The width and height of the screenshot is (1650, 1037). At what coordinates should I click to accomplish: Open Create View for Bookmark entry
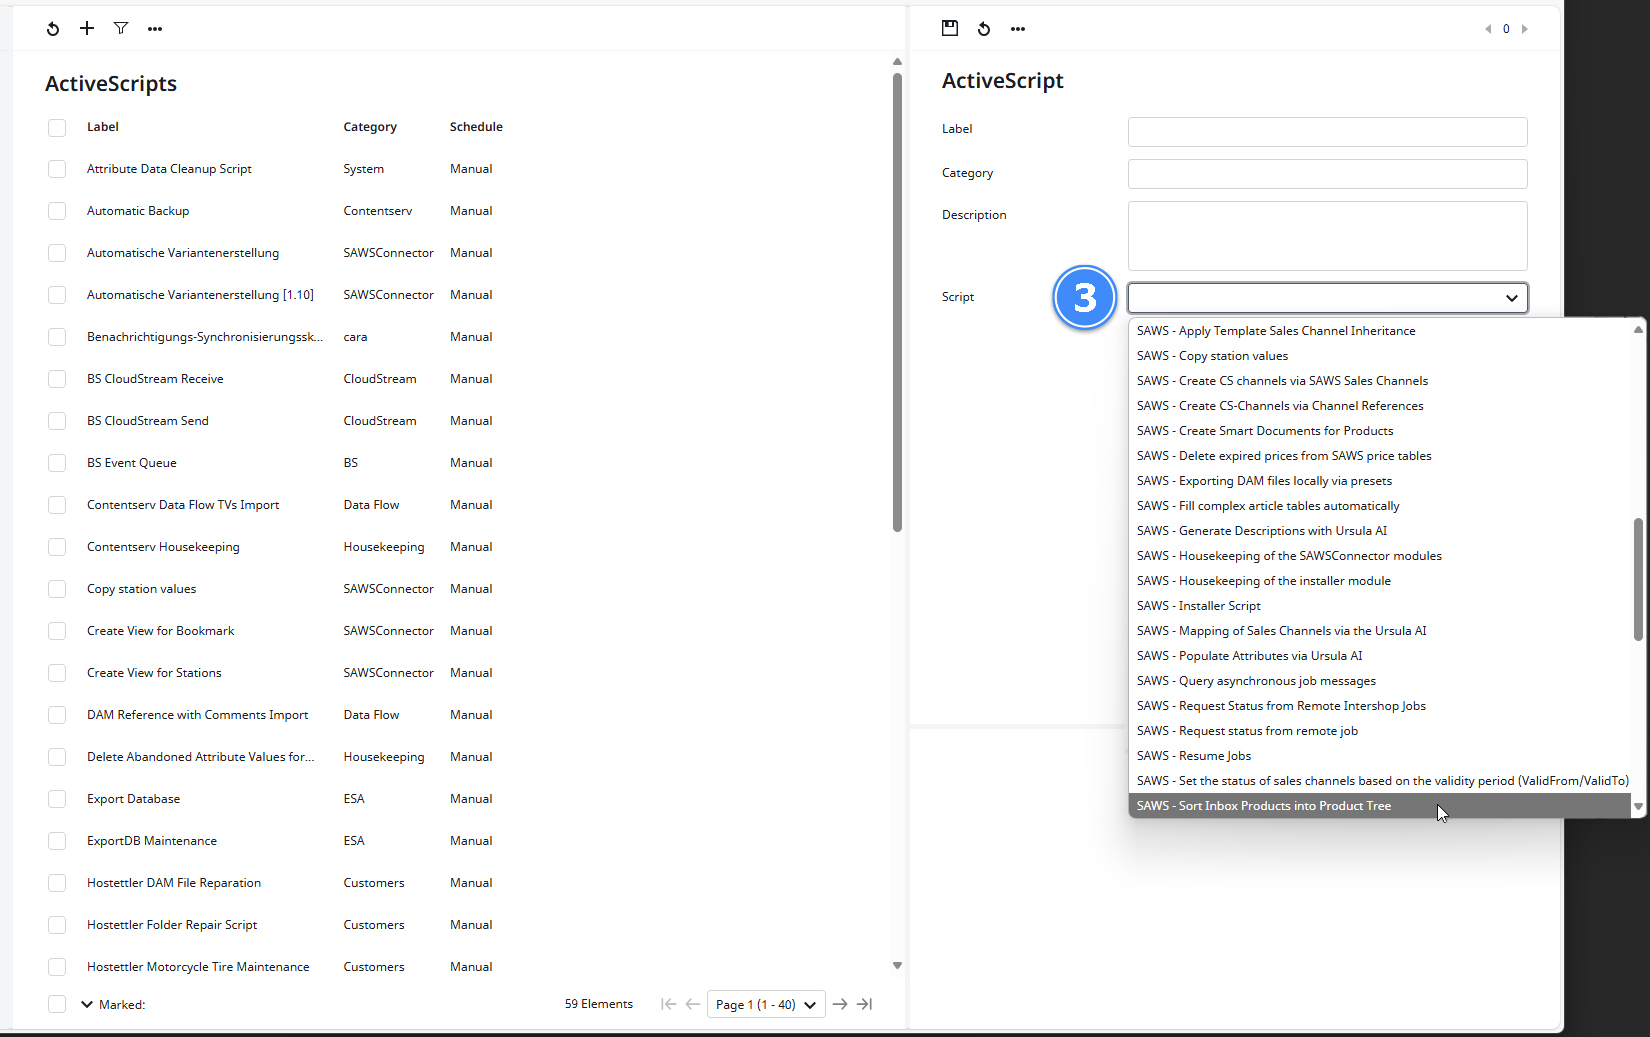pos(160,631)
